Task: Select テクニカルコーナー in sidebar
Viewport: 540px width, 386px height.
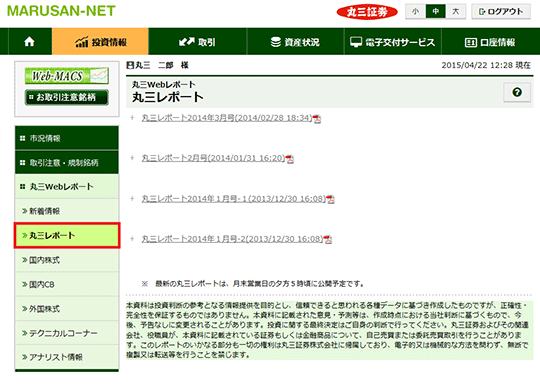Action: click(x=67, y=333)
